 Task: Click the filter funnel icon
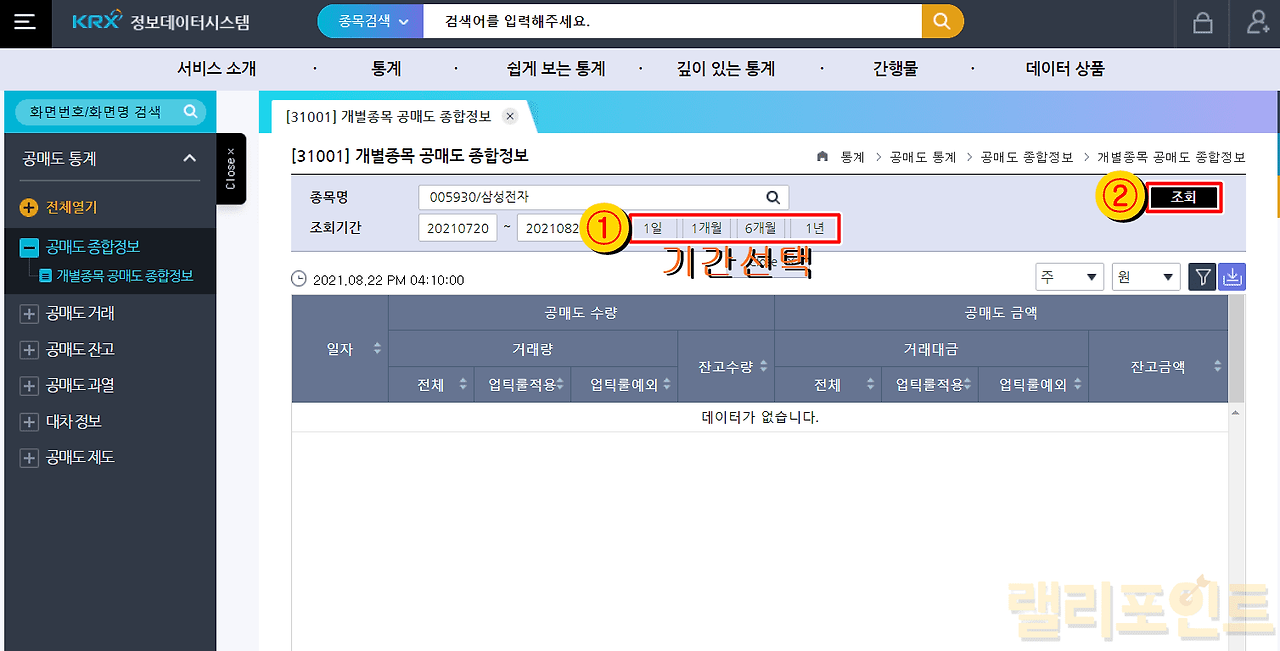click(1201, 277)
